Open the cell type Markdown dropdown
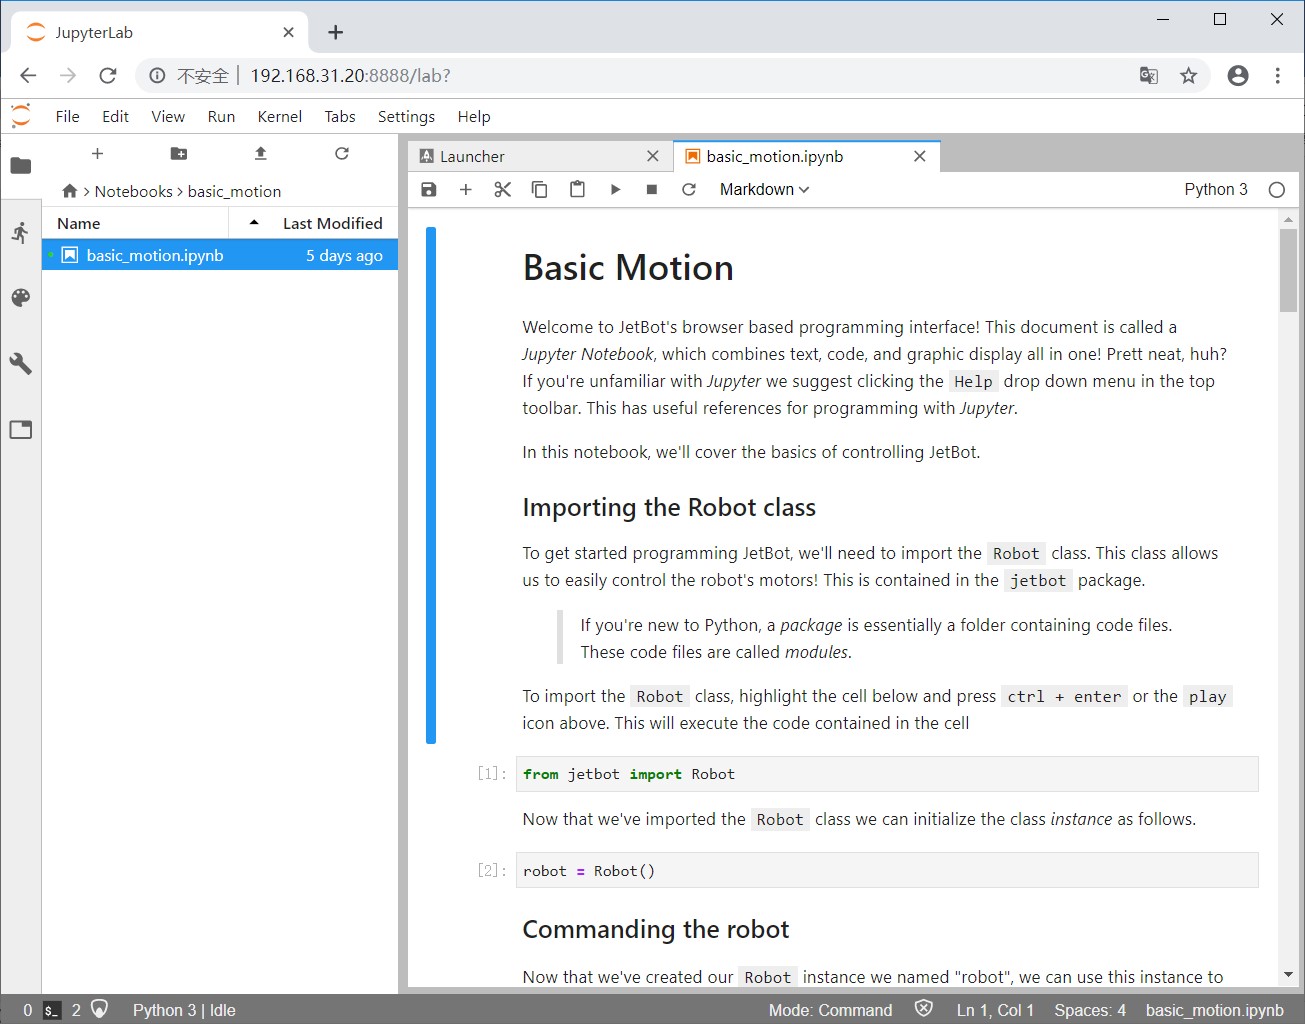 pos(765,189)
